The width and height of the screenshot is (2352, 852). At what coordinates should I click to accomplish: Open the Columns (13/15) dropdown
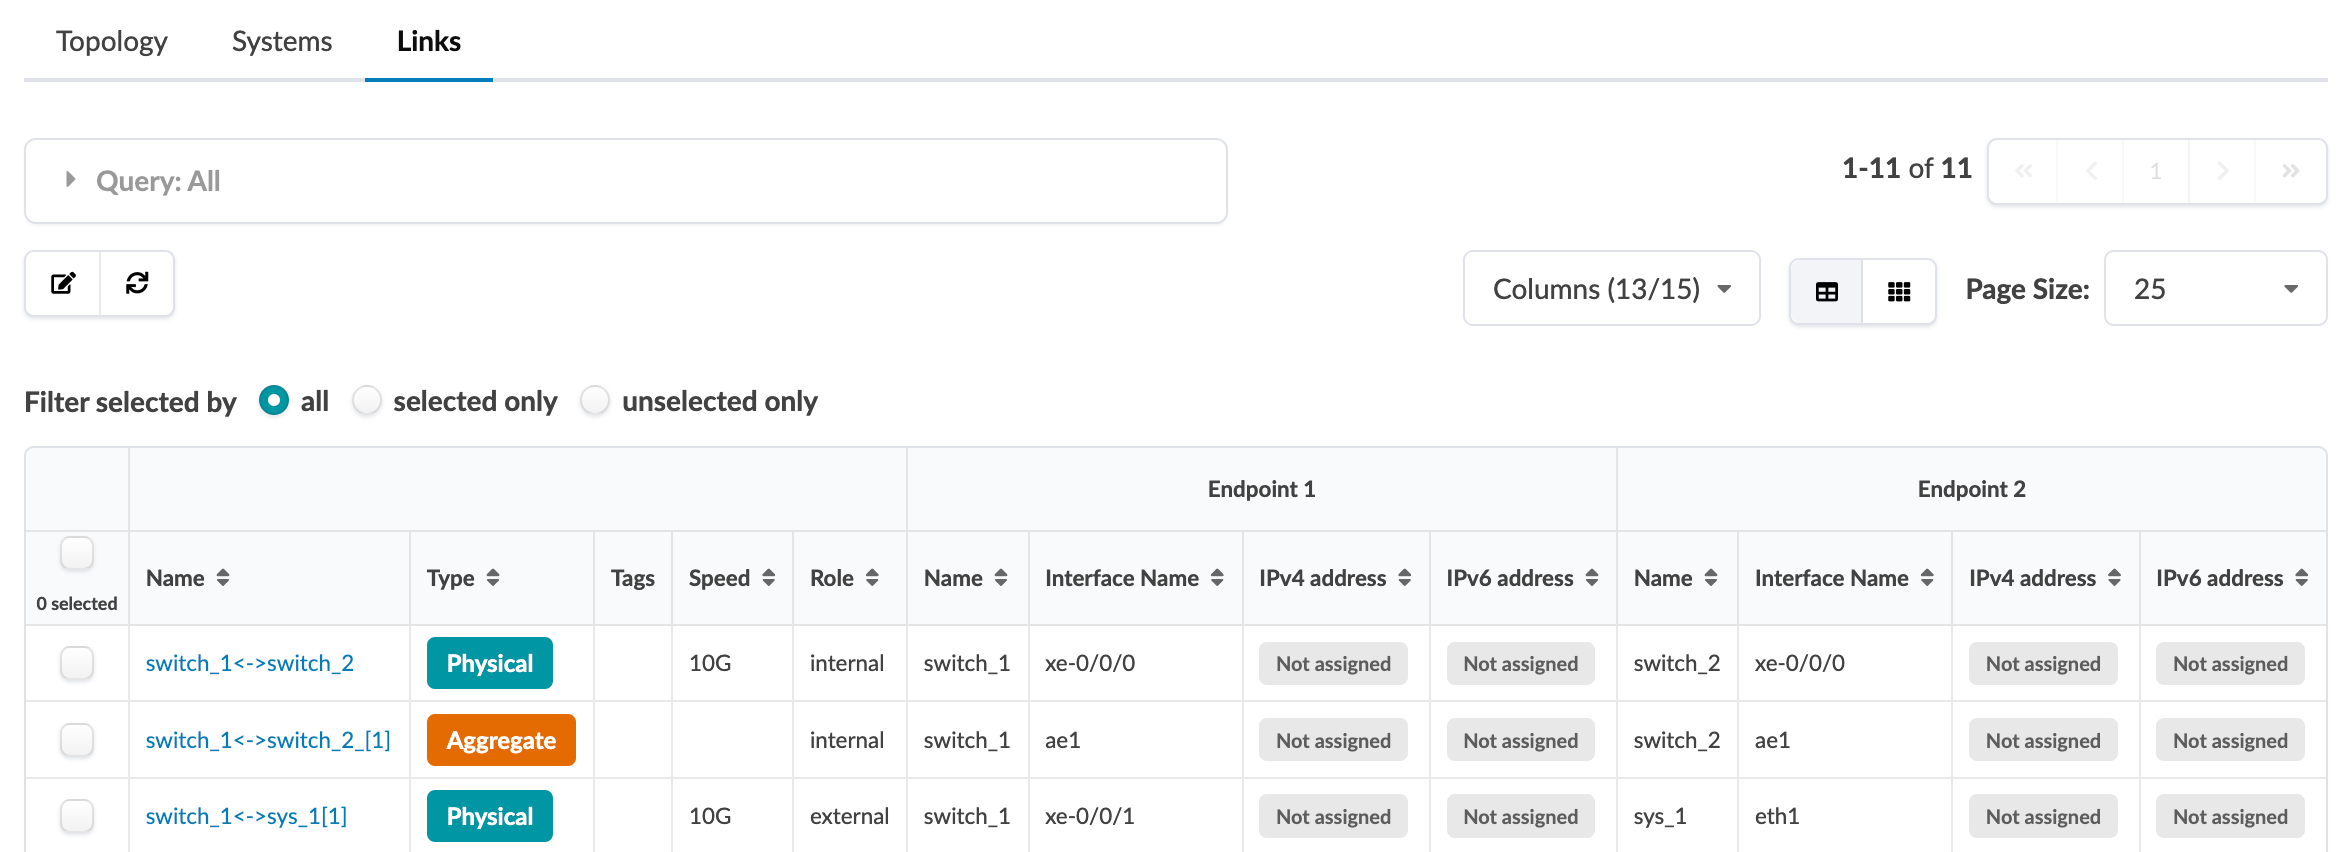pyautogui.click(x=1611, y=289)
